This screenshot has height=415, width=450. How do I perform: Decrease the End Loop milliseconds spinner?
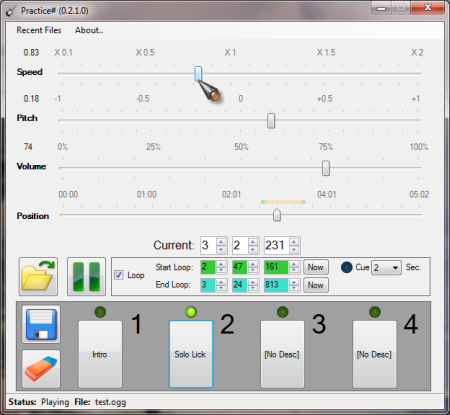coord(294,288)
